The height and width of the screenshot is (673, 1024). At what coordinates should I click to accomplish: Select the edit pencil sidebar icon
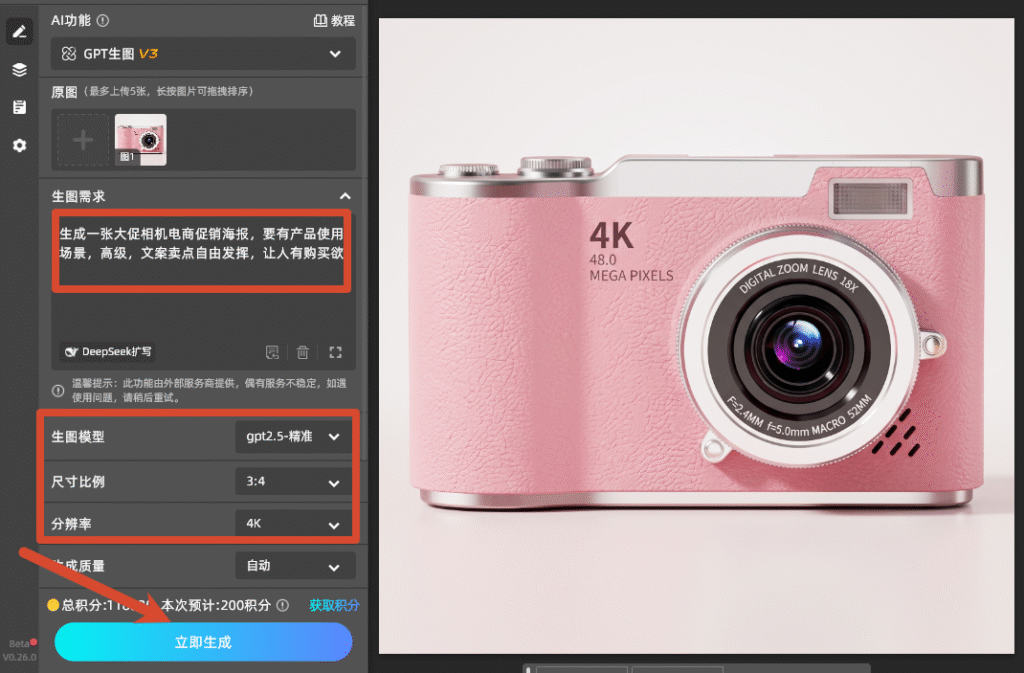[20, 31]
